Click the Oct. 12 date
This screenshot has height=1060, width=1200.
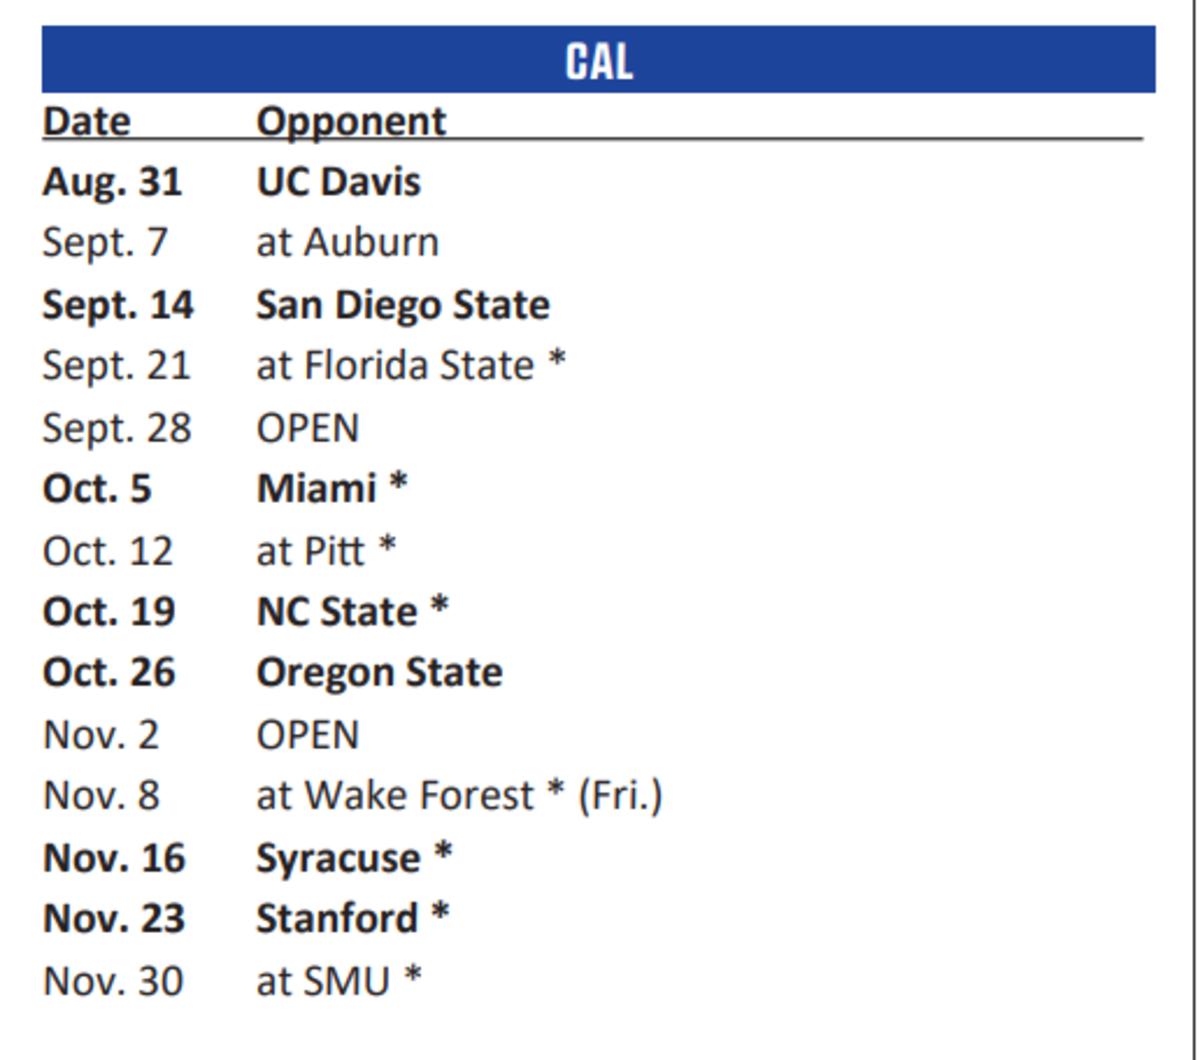[x=108, y=550]
